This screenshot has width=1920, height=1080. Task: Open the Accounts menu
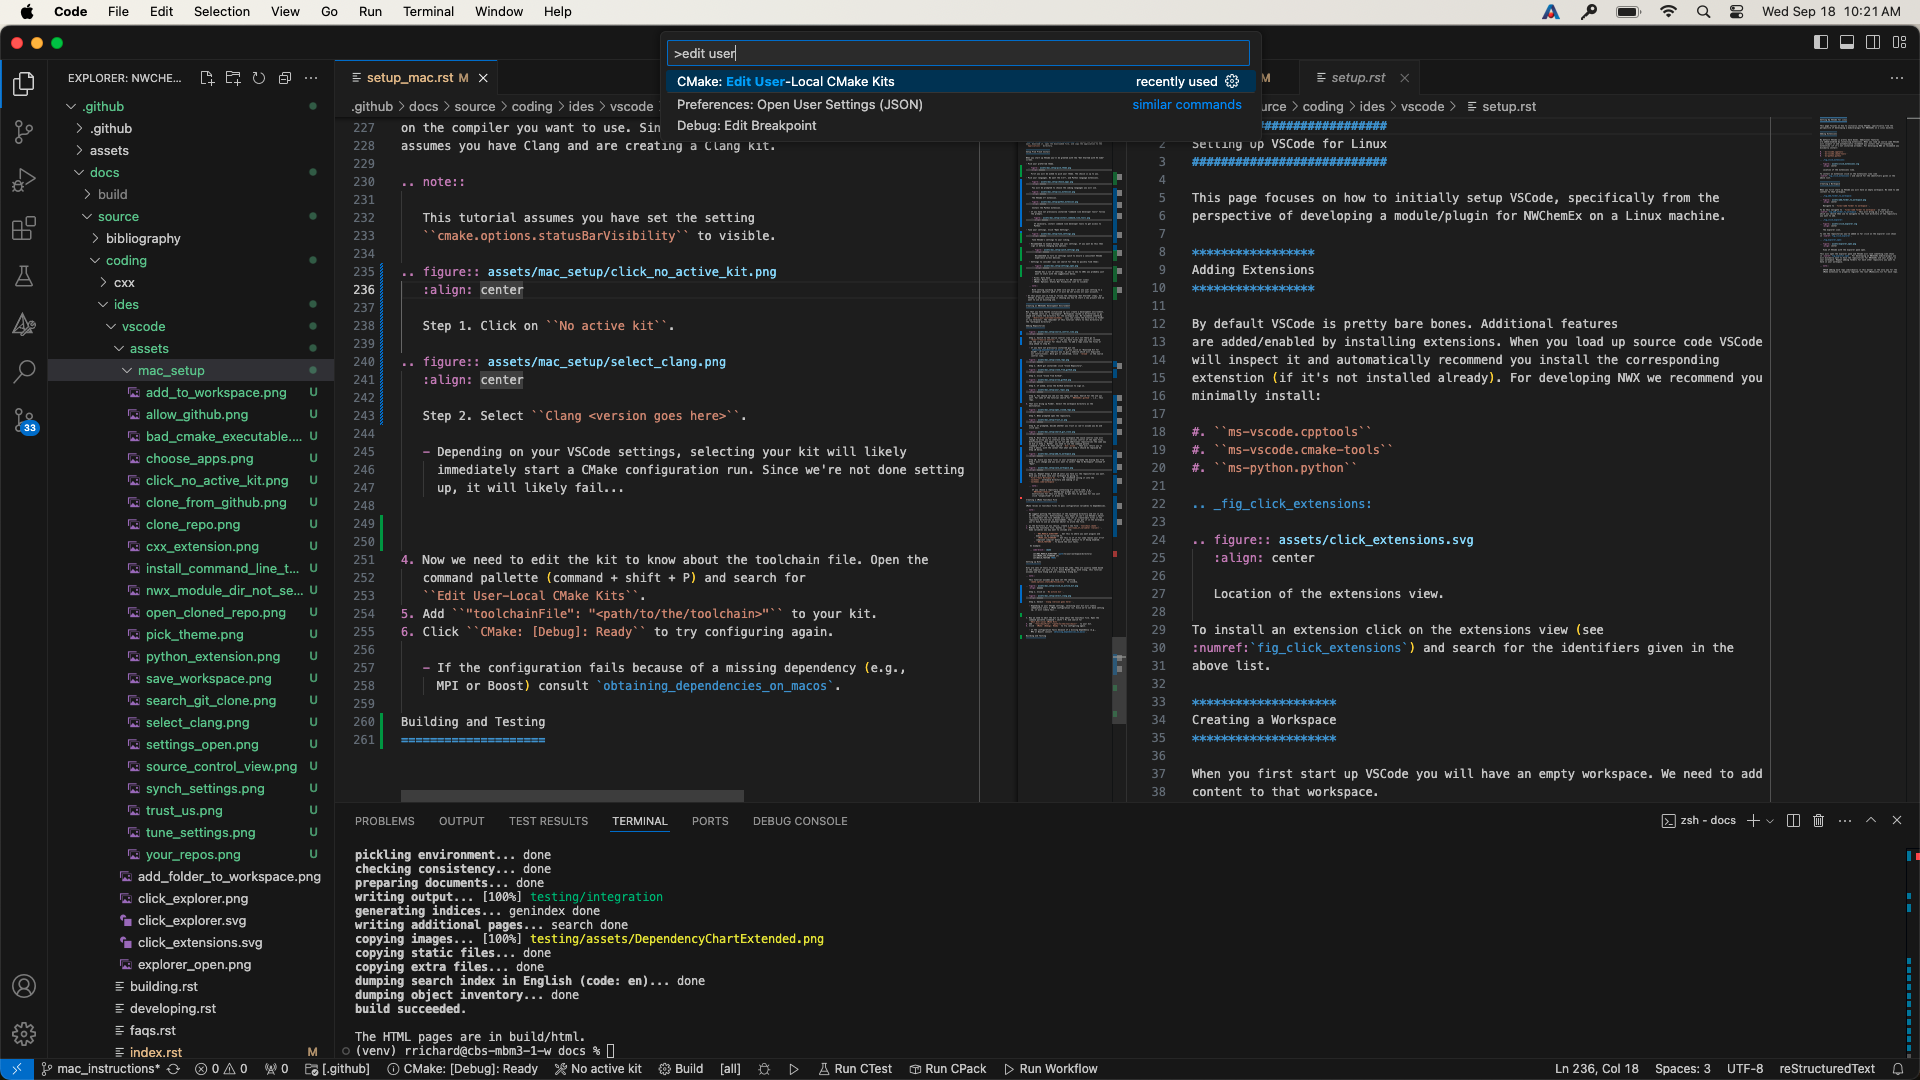point(24,986)
